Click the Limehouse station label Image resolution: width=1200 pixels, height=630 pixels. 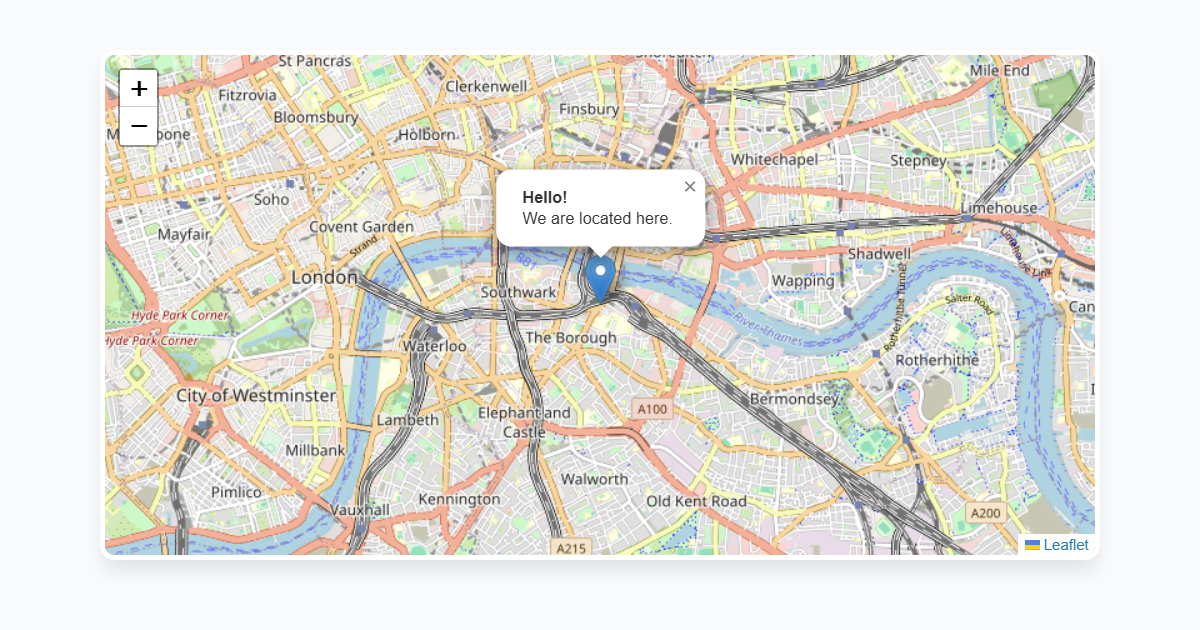coord(999,208)
